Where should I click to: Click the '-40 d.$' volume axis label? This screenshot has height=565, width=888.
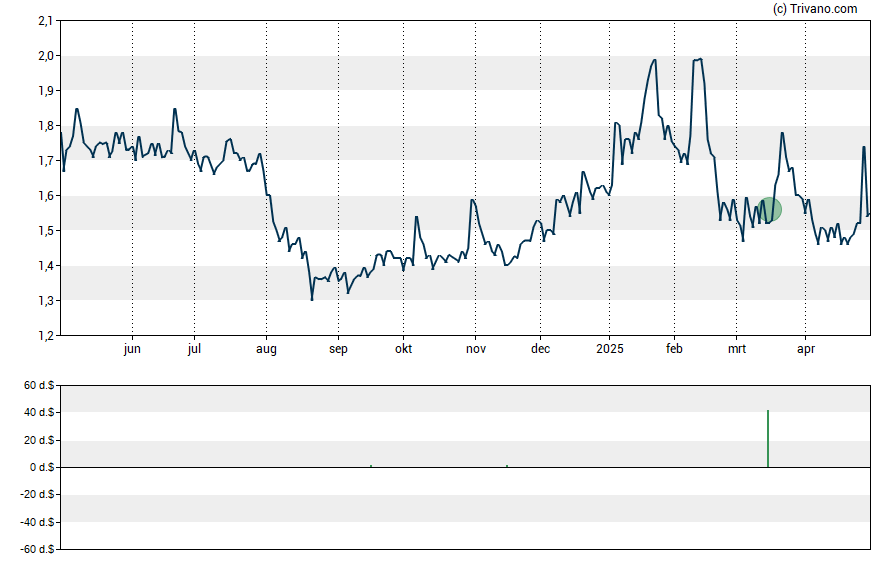pyautogui.click(x=37, y=523)
